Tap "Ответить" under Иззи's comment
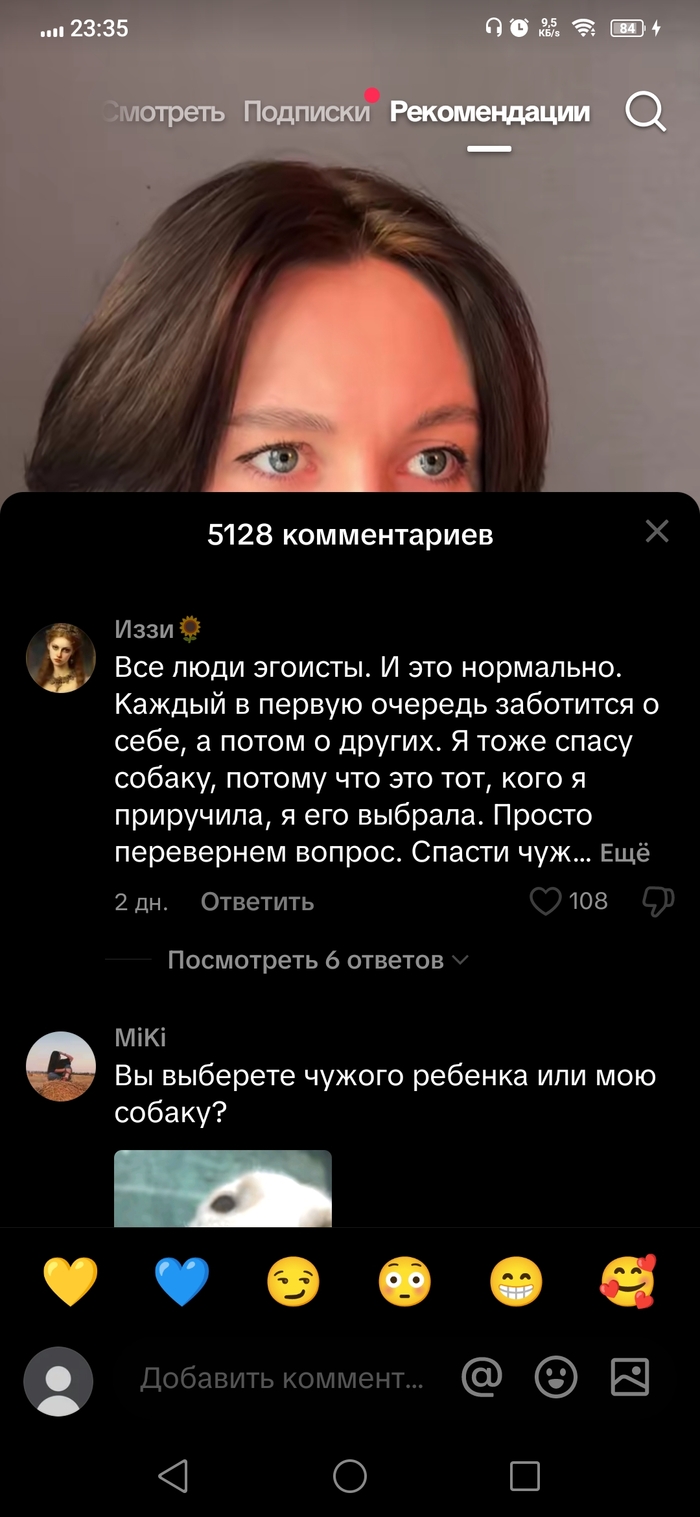This screenshot has width=700, height=1517. point(257,901)
